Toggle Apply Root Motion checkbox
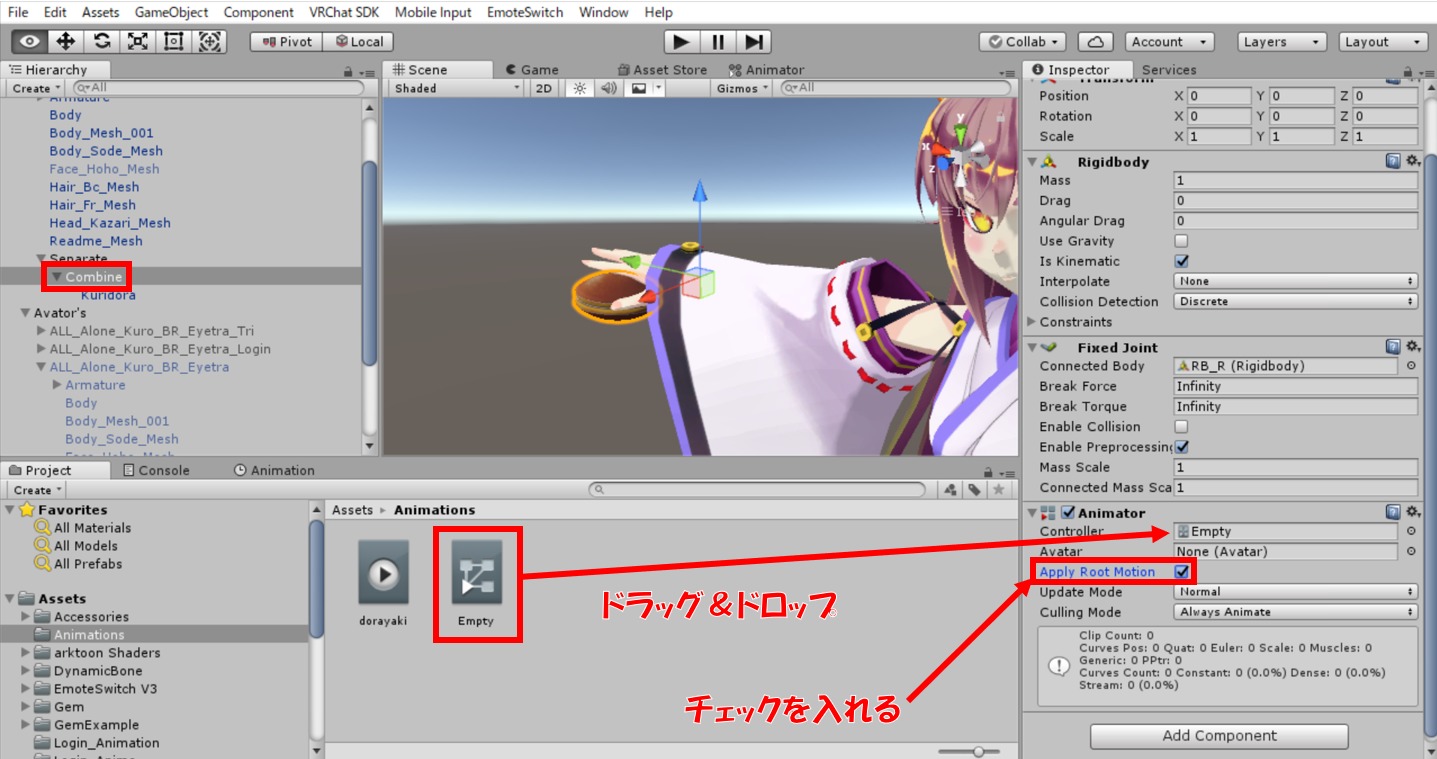 click(x=1182, y=572)
